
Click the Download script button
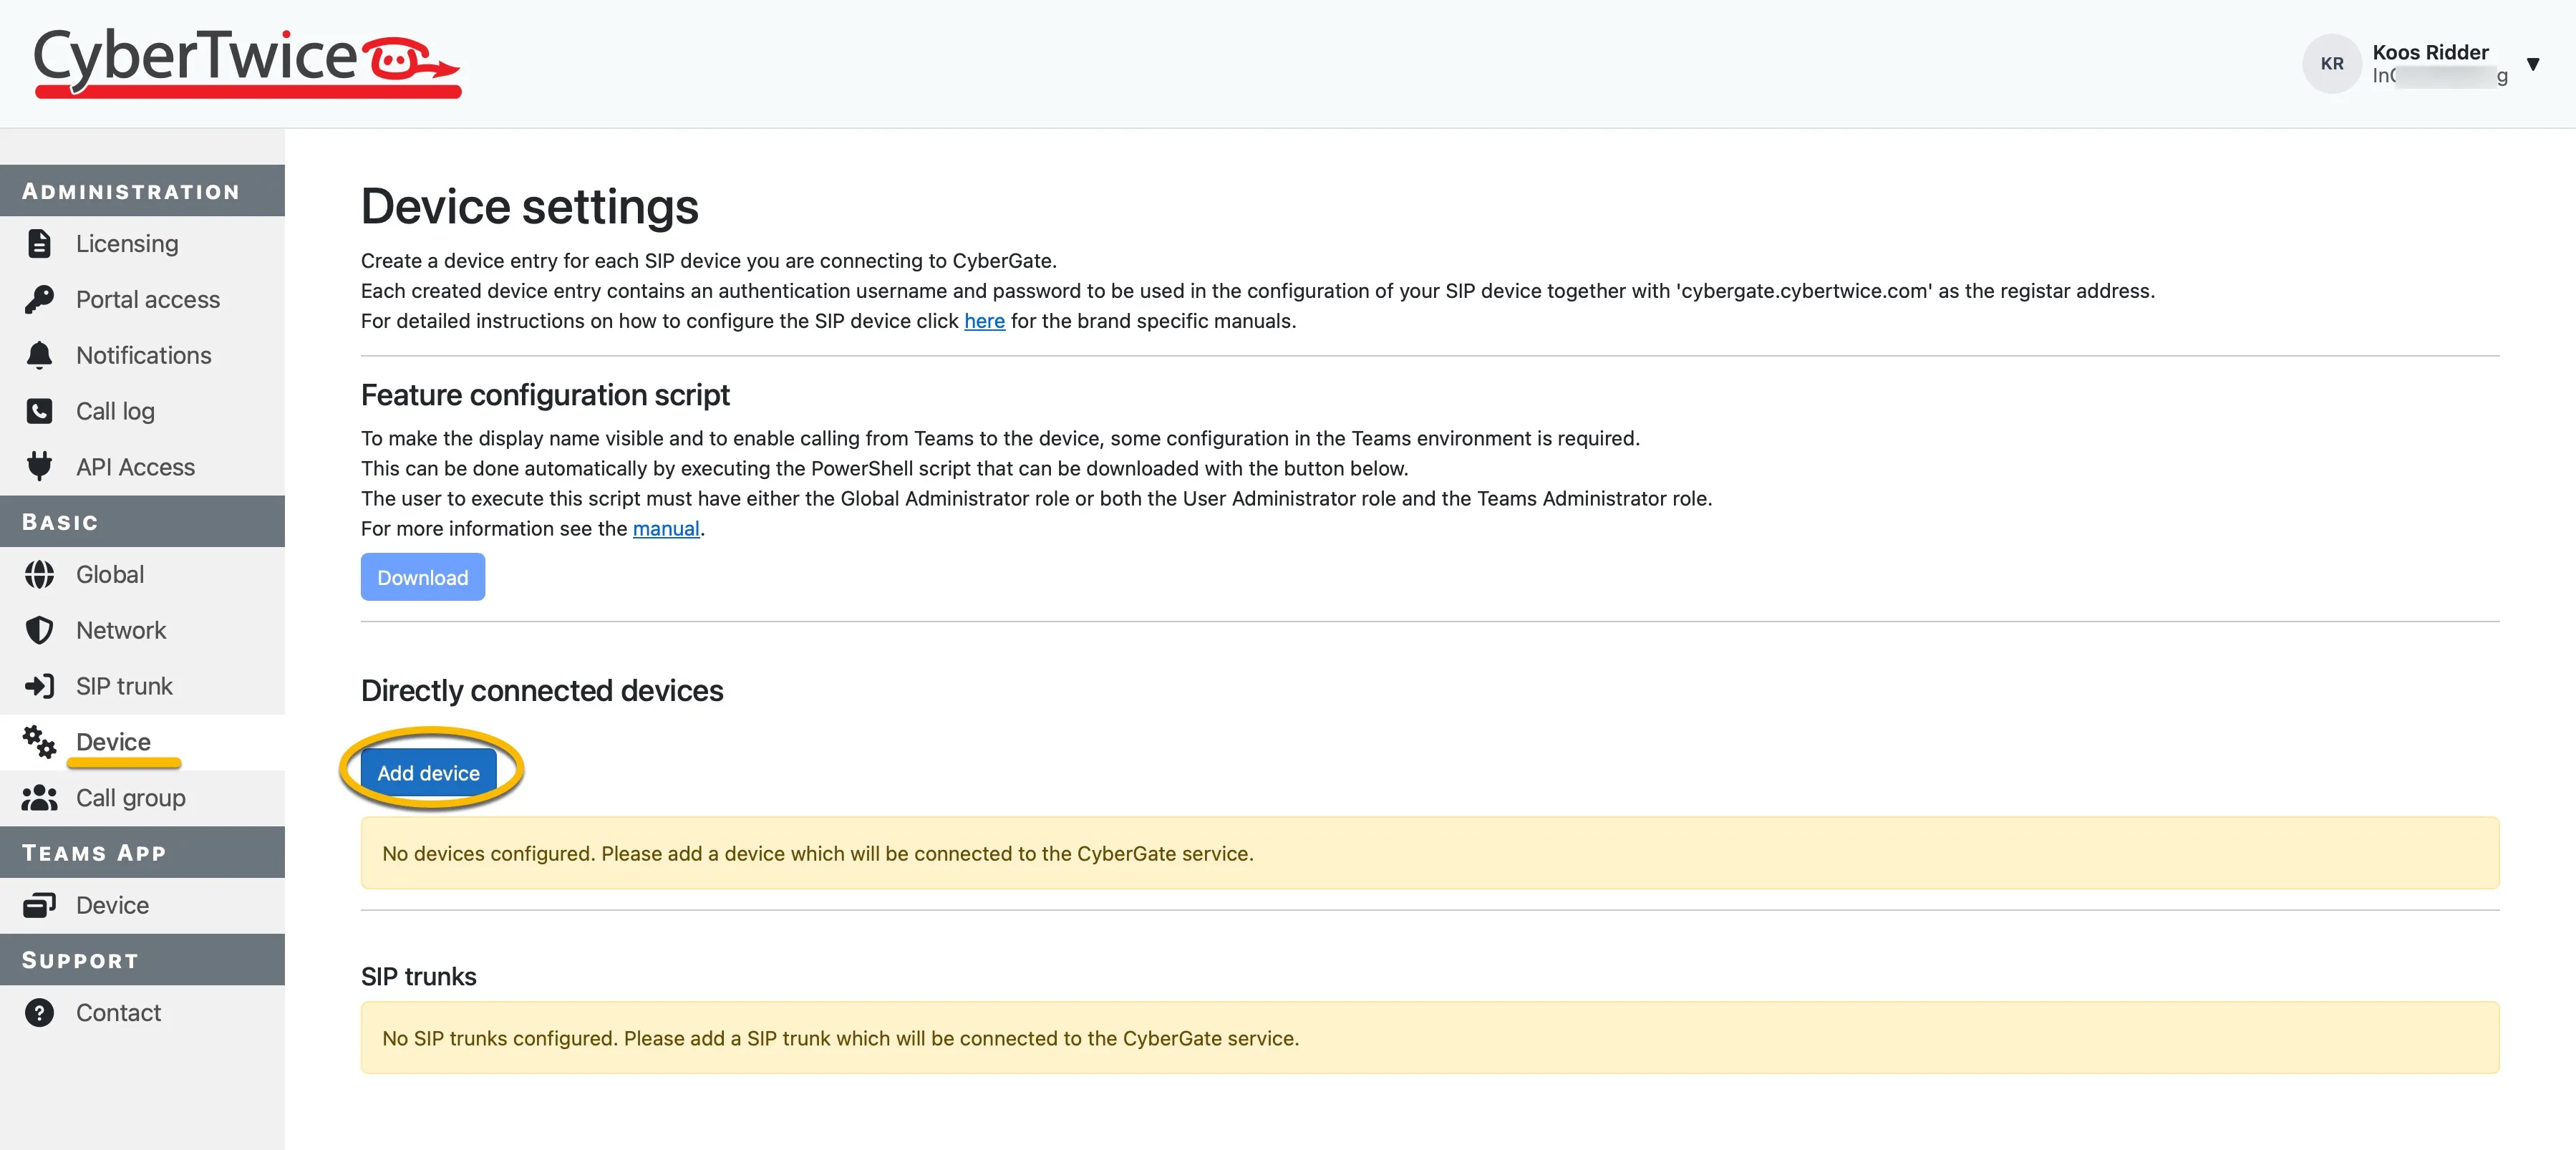(x=423, y=577)
